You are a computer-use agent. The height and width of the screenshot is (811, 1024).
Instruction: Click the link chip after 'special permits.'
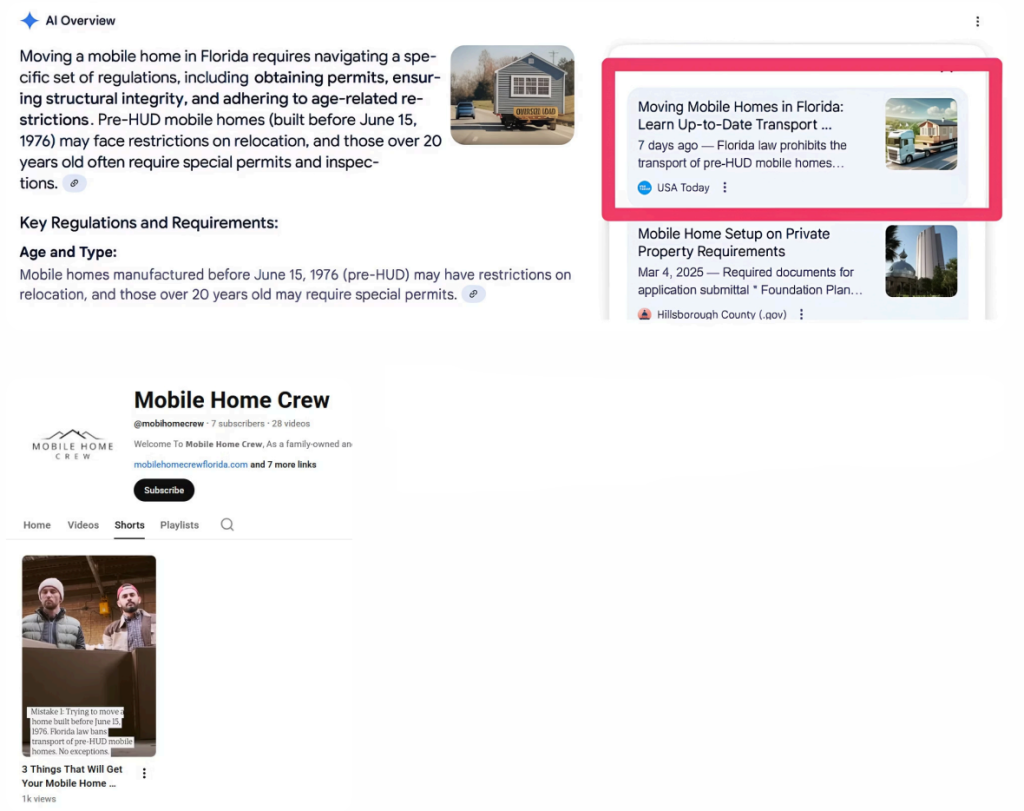point(473,294)
